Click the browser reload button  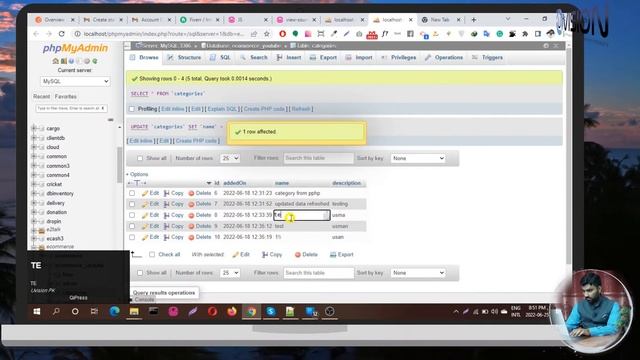tap(62, 34)
